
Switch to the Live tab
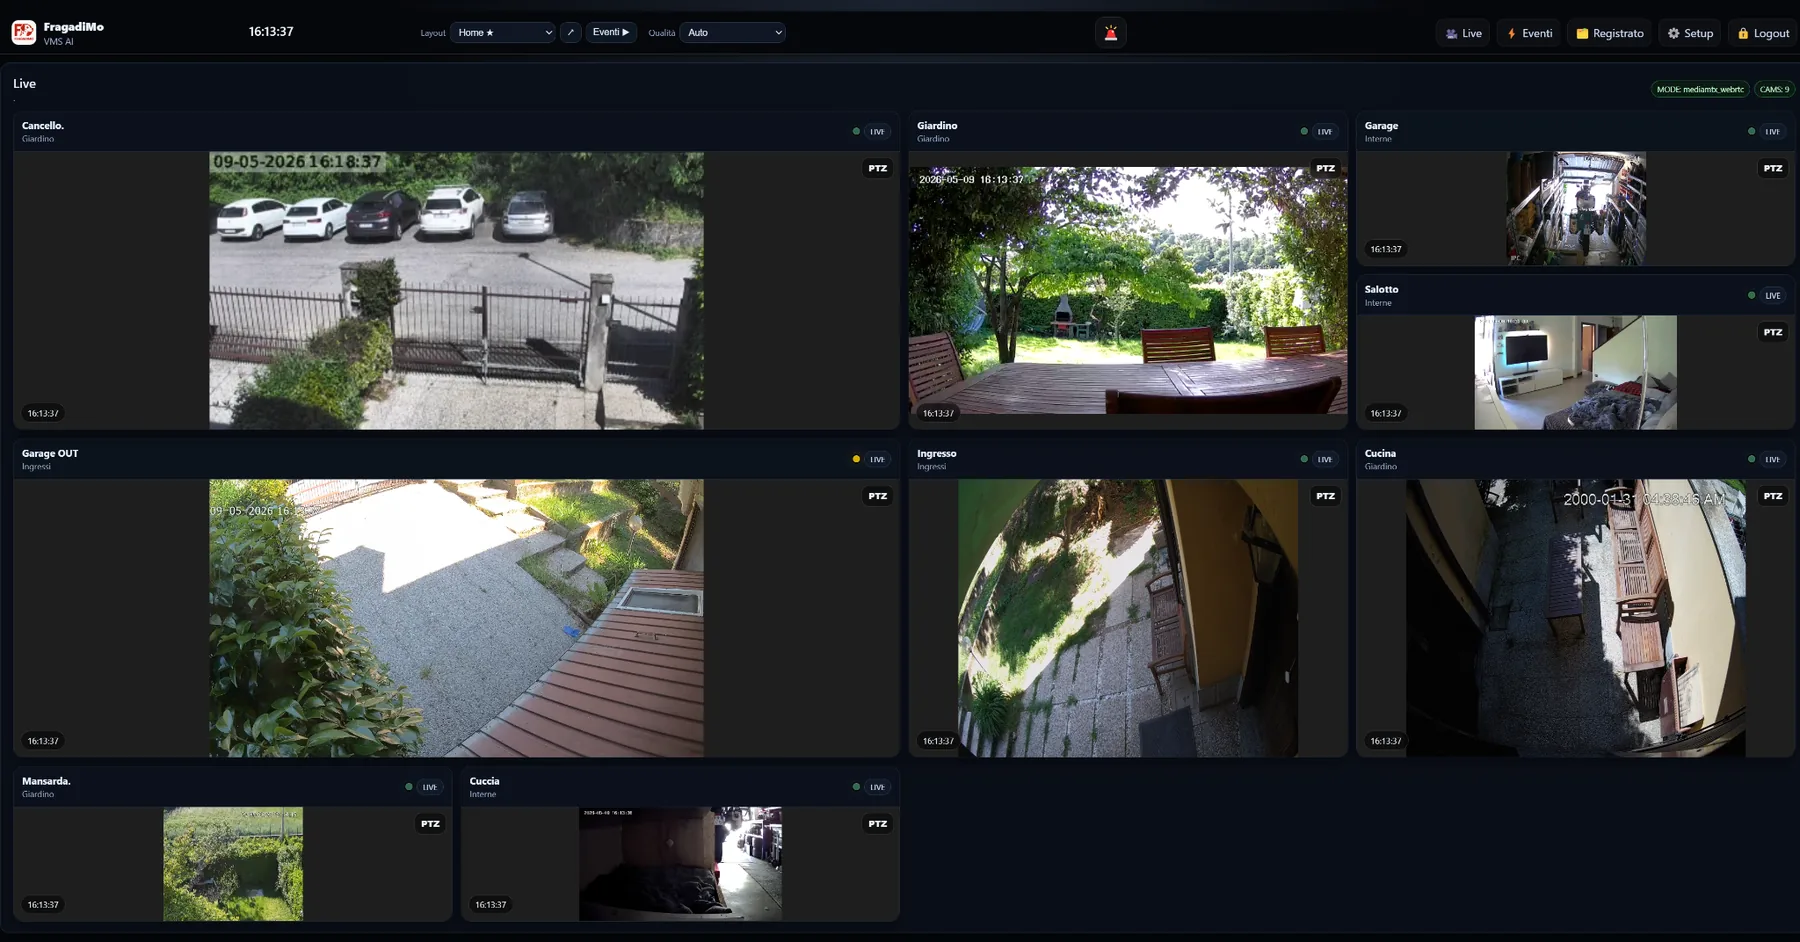[x=1463, y=33]
